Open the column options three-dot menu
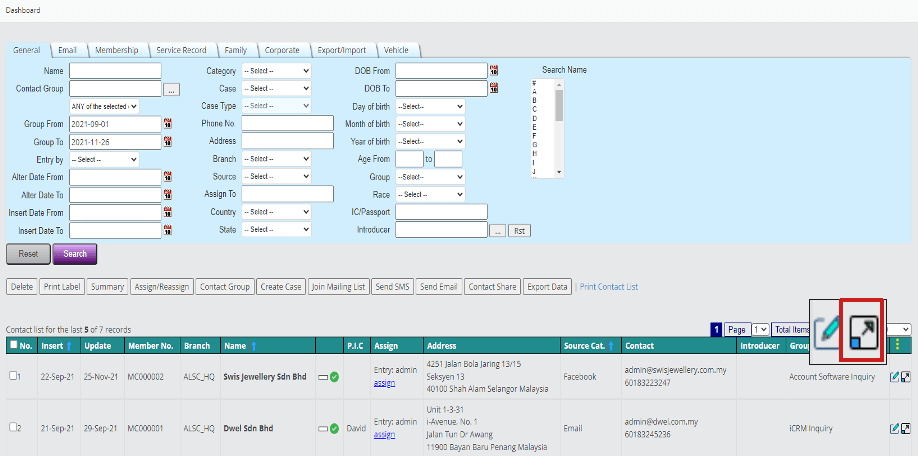 click(898, 345)
